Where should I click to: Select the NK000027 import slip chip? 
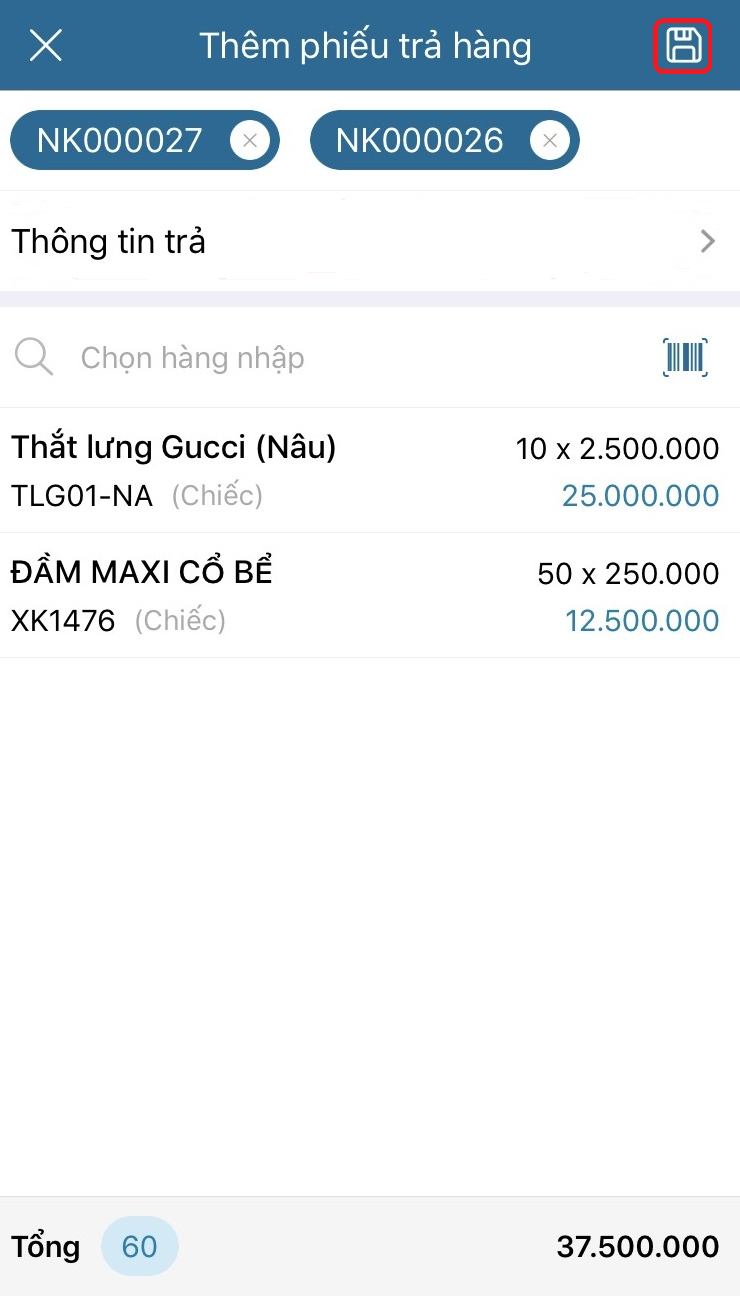coord(120,141)
